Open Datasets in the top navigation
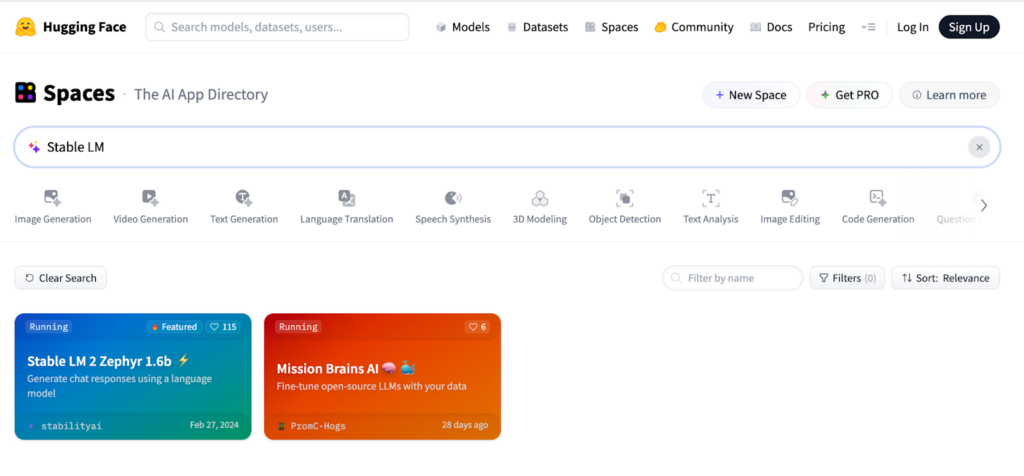 click(x=537, y=27)
